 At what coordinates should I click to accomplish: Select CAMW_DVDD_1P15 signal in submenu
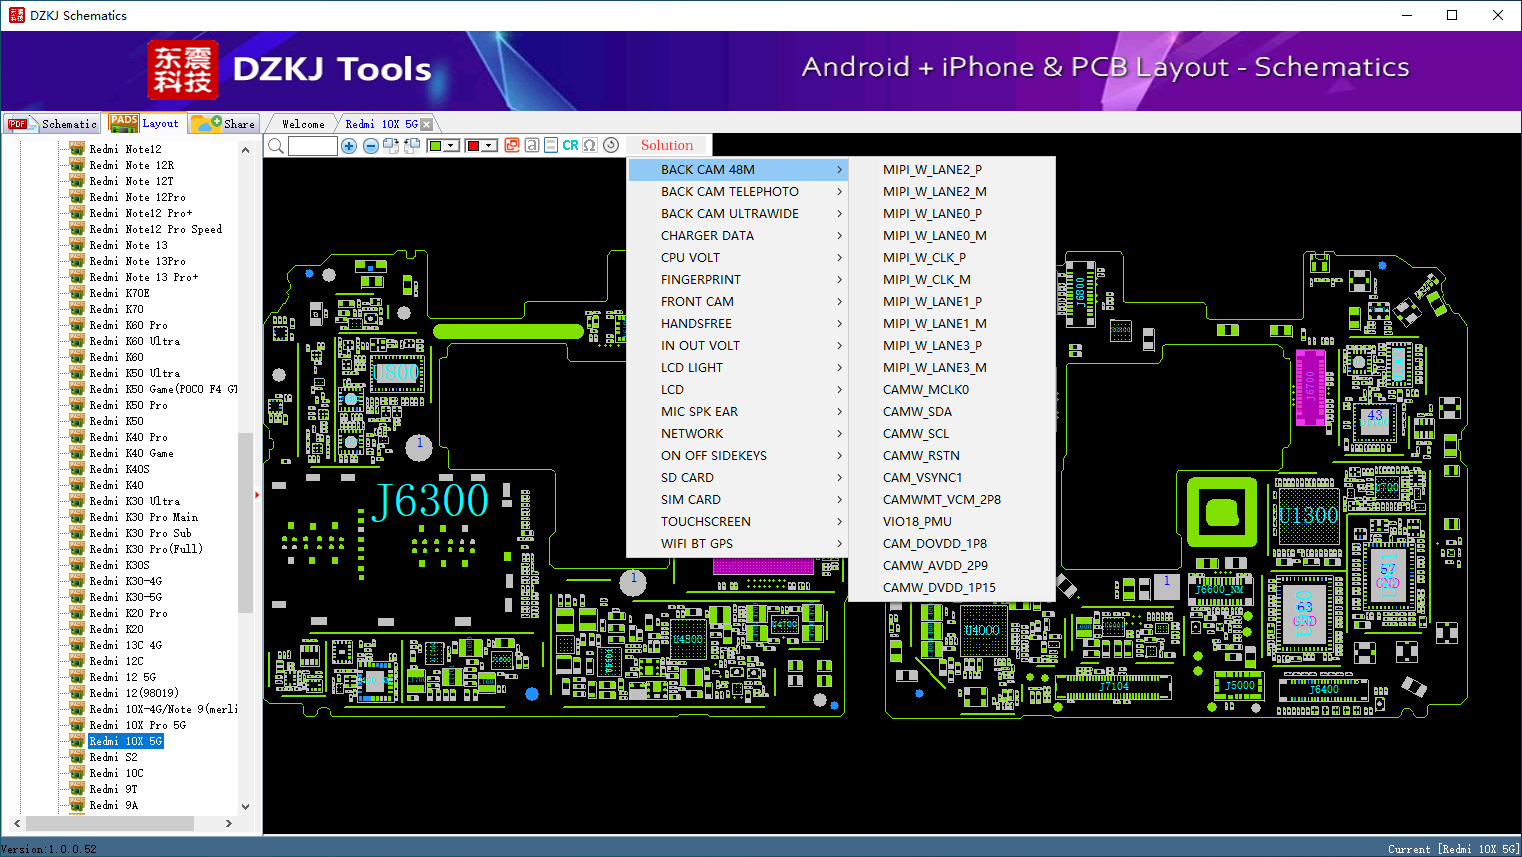[952, 588]
